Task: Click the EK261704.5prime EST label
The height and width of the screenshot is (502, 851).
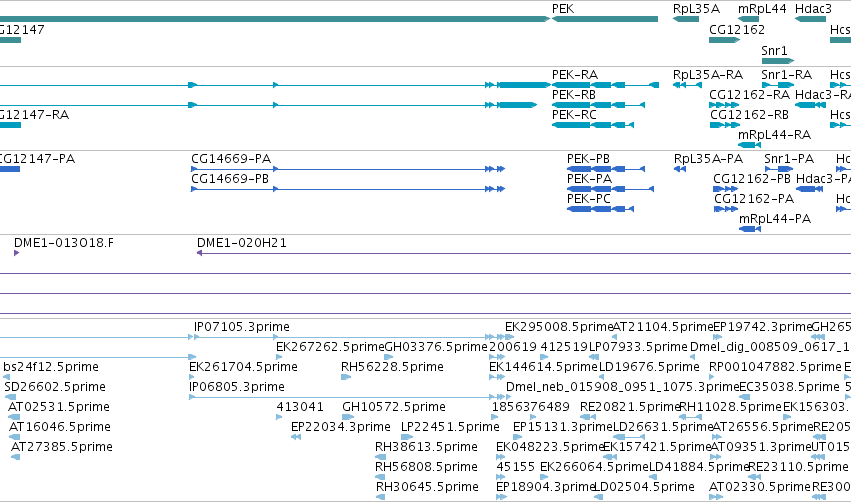Action: [x=243, y=367]
